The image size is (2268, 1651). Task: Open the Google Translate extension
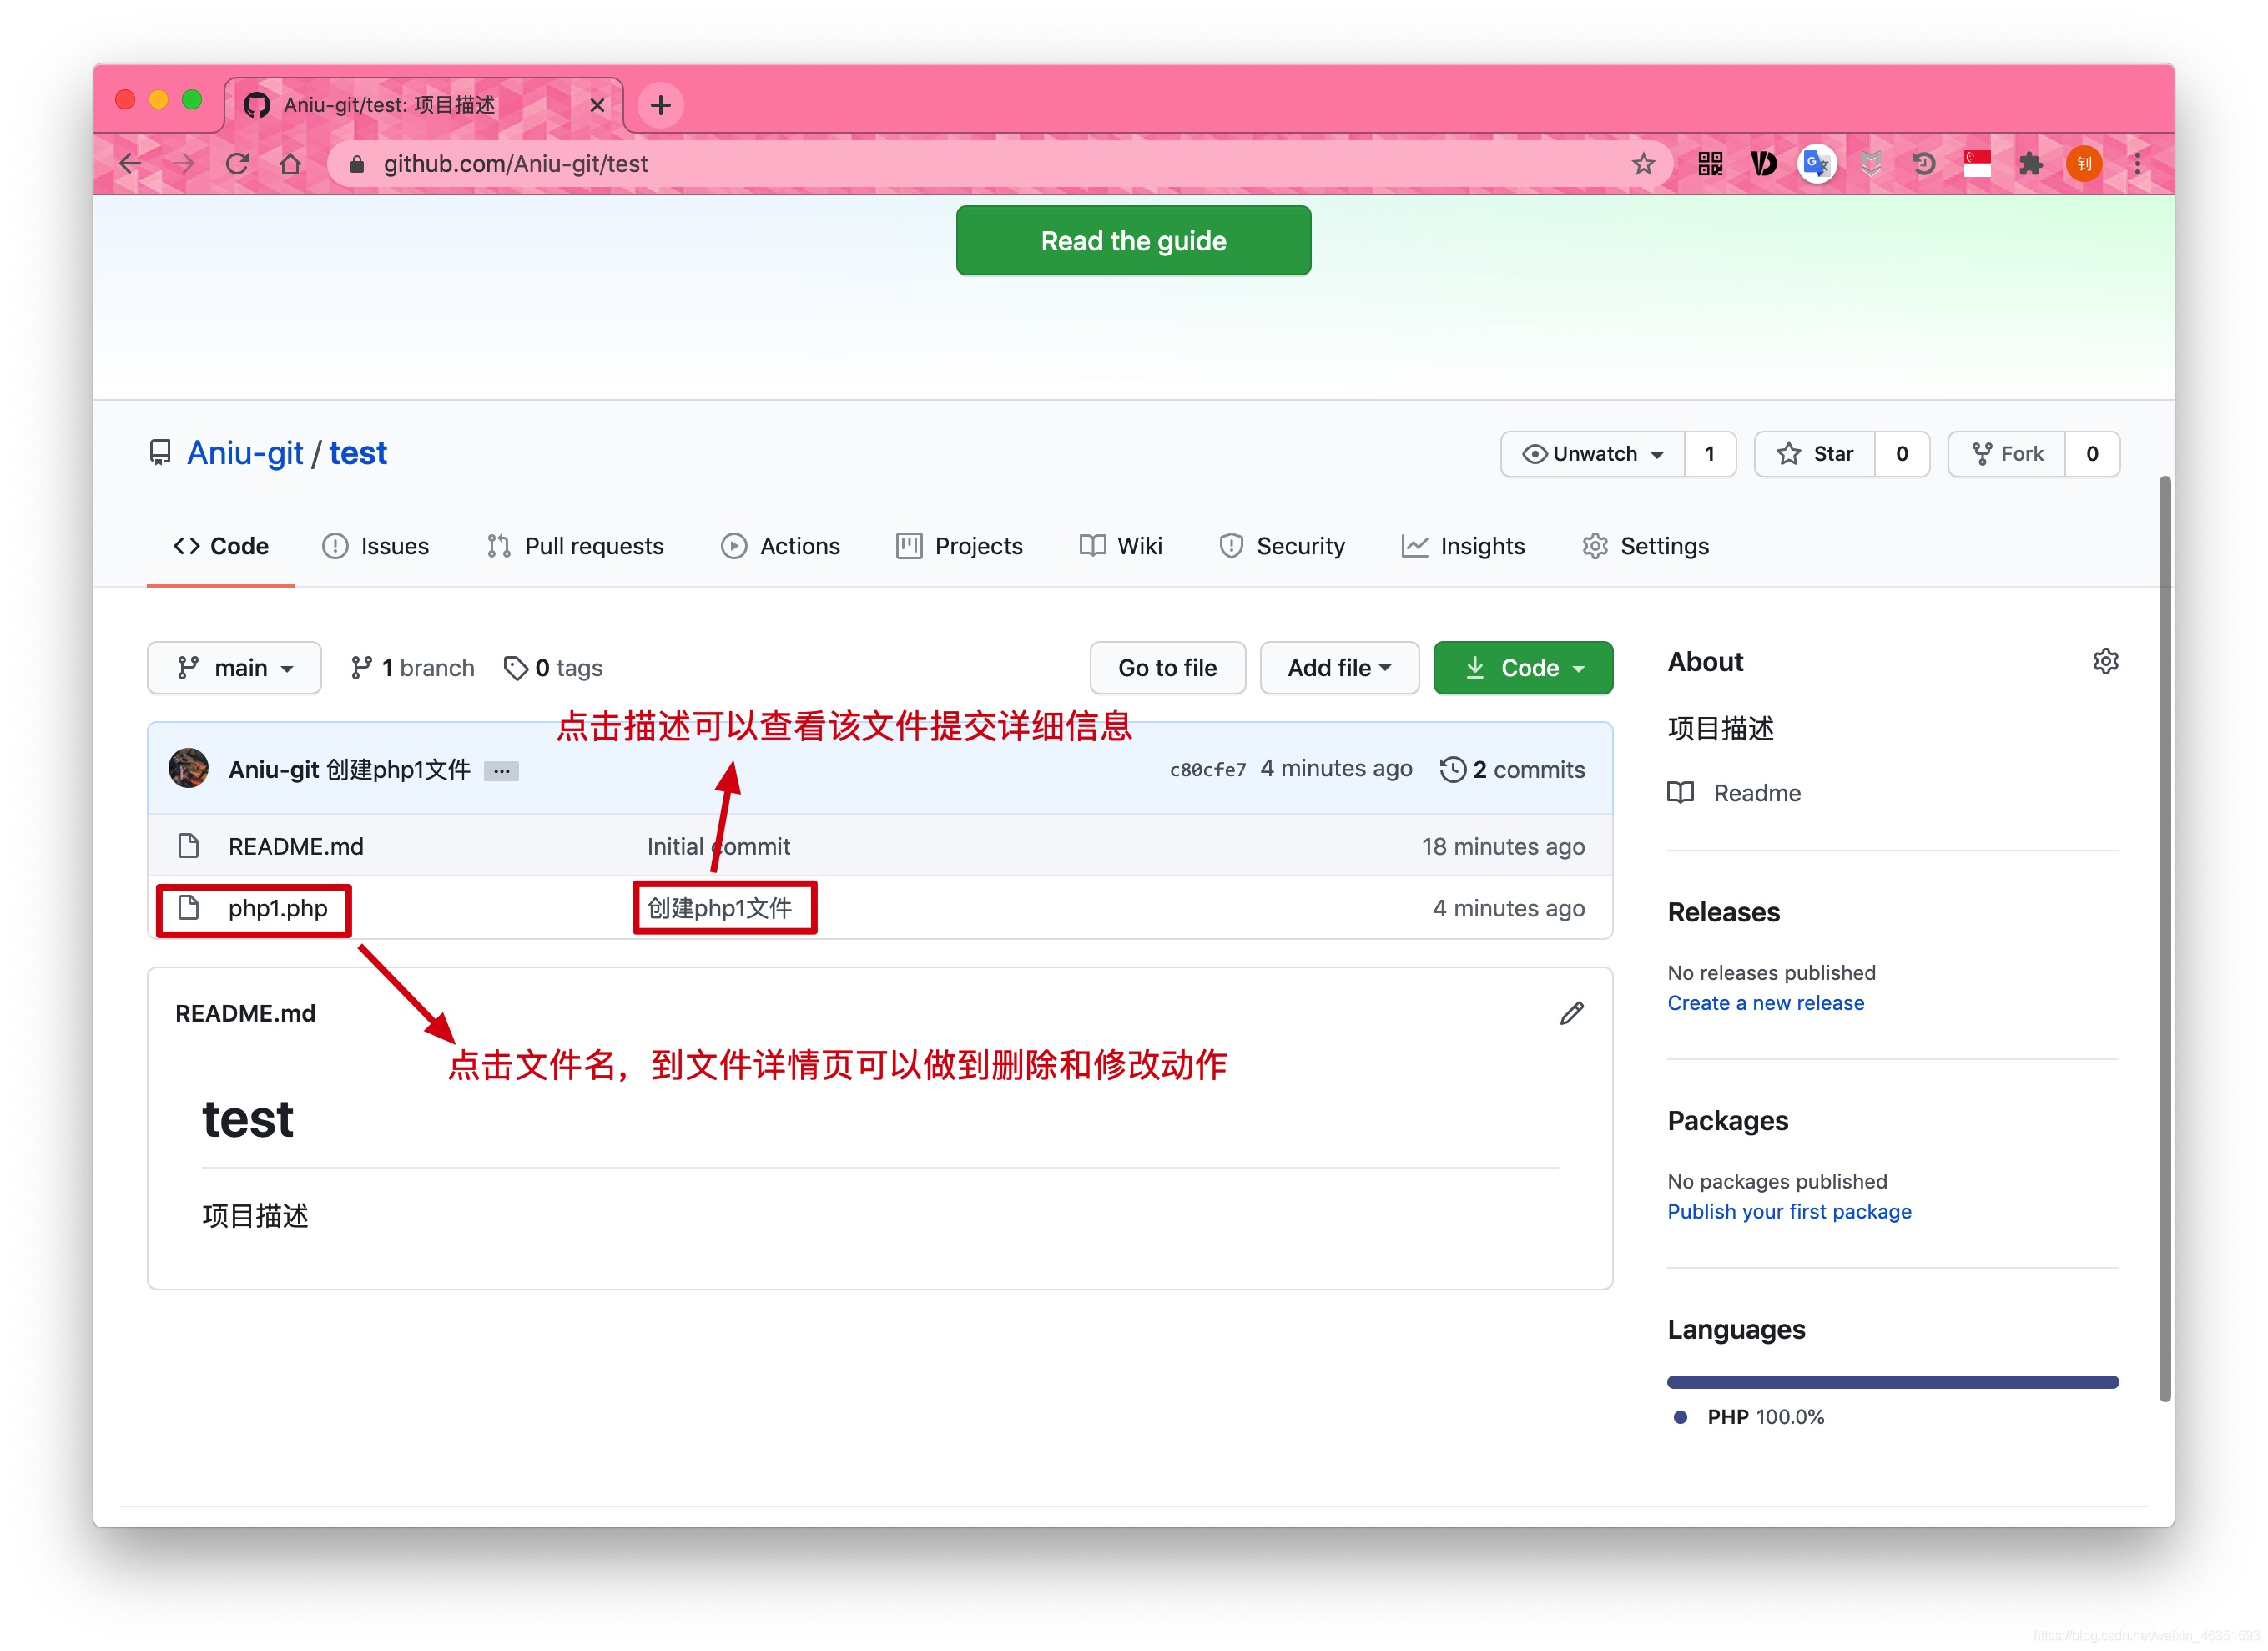click(1816, 164)
